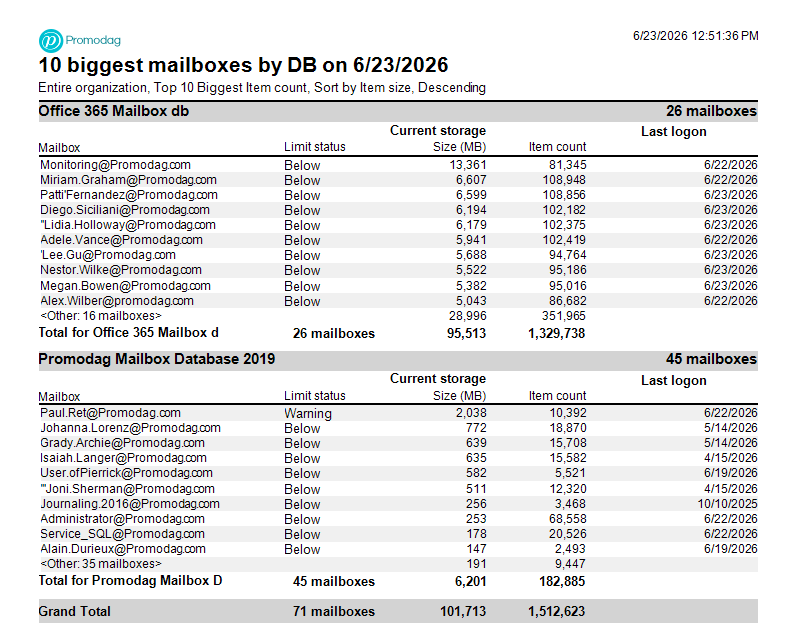
Task: Click the 'Warning' limit status for Paul.Ret
Action: tap(308, 413)
